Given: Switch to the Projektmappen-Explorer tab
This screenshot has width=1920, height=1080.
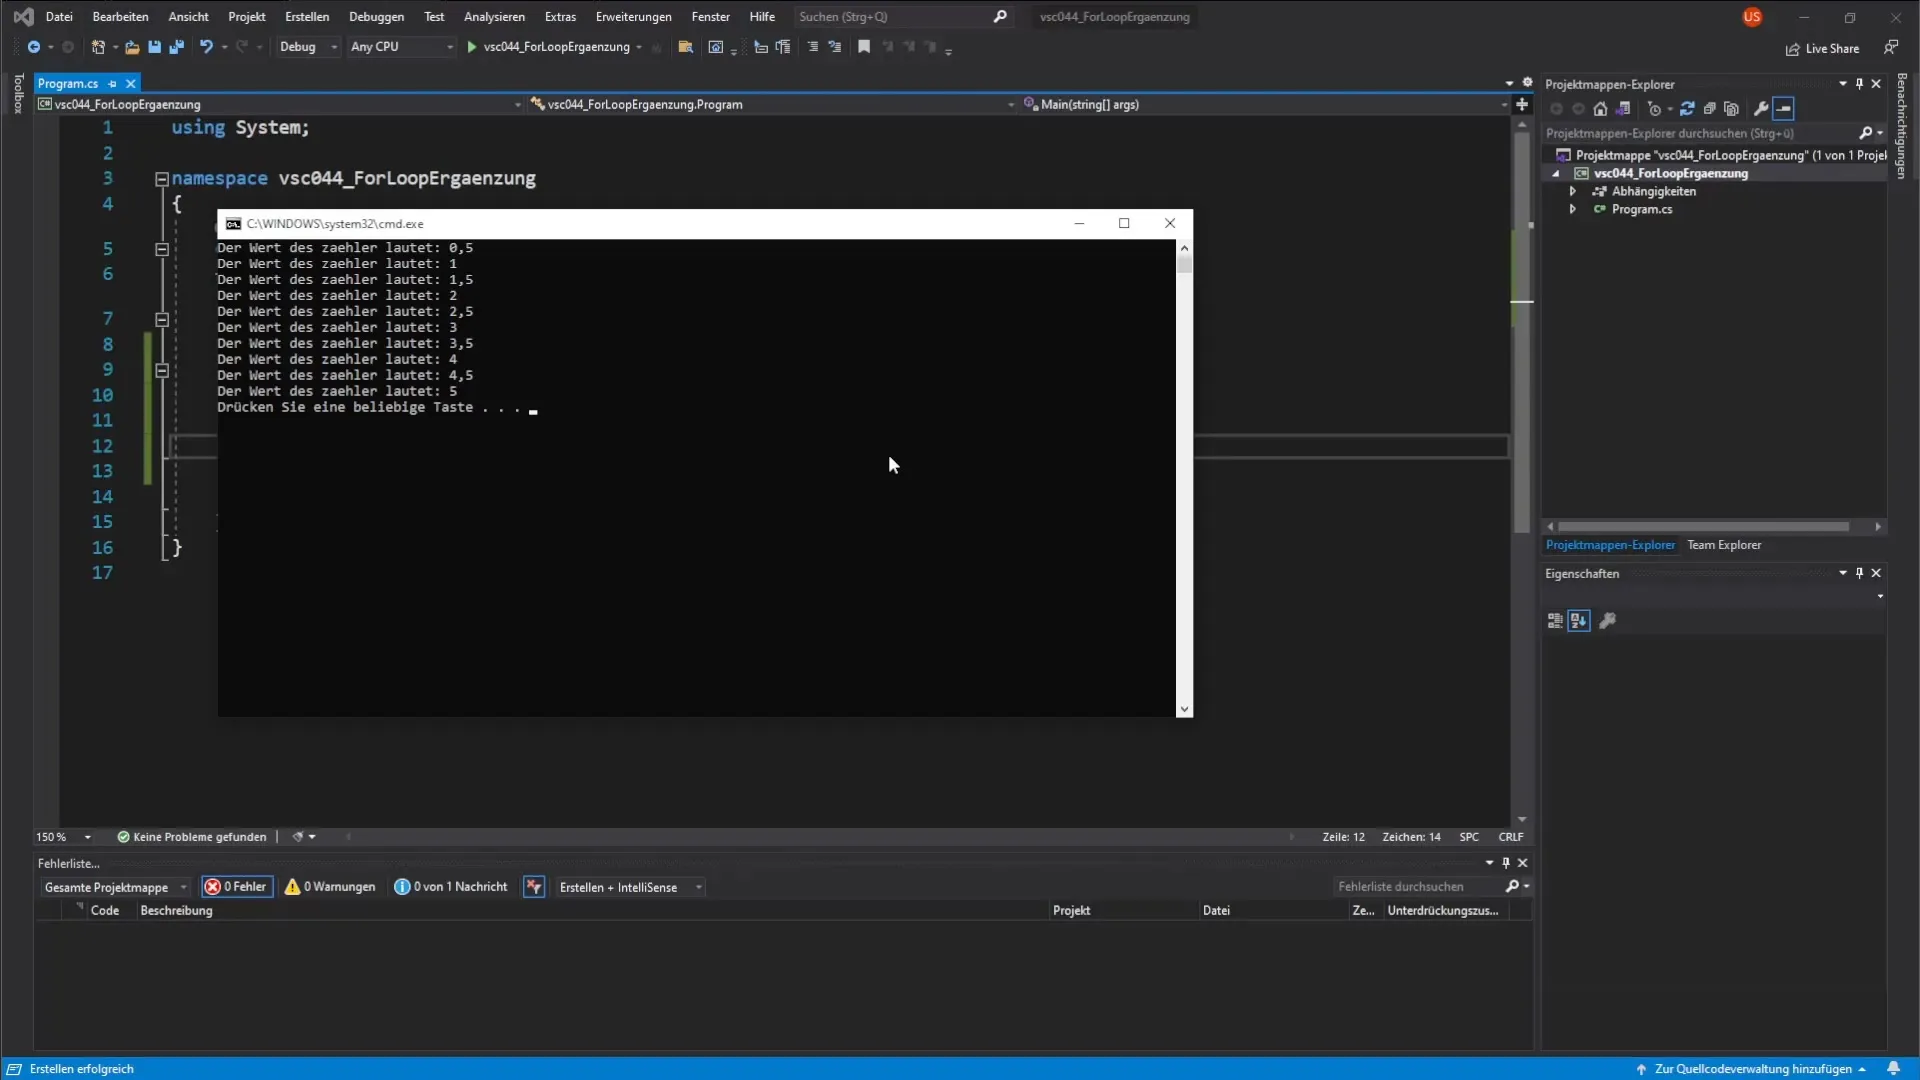Looking at the screenshot, I should coord(1610,545).
